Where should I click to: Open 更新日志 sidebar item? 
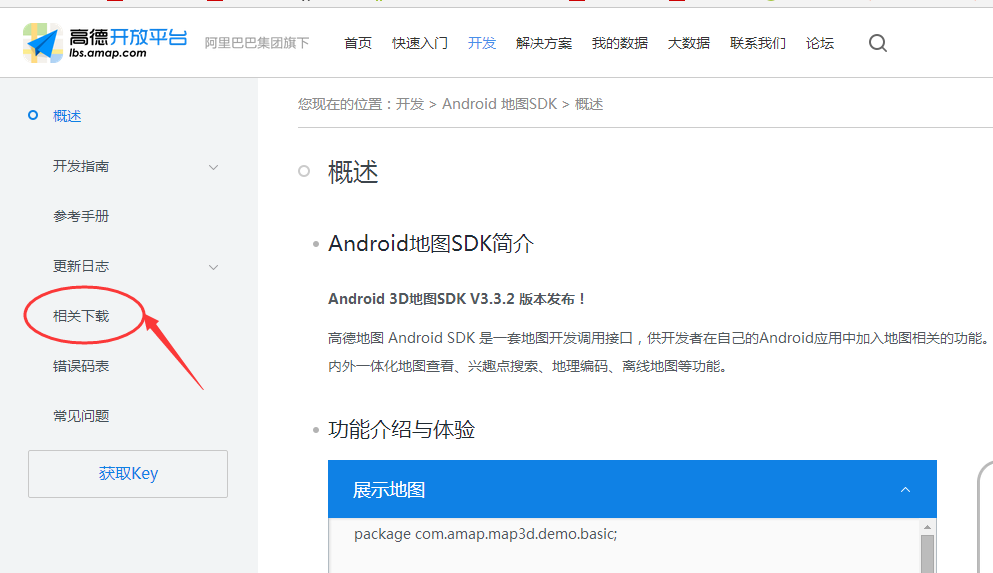pos(81,266)
